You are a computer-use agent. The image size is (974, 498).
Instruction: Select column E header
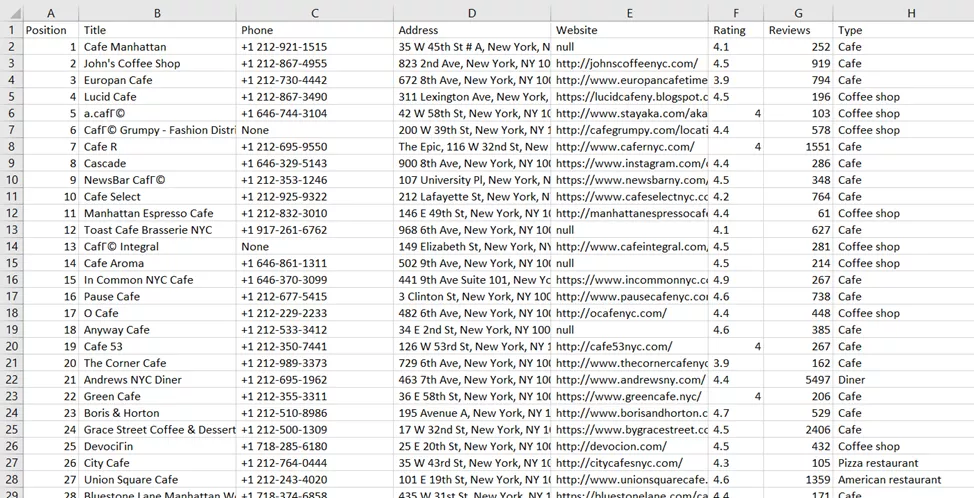point(629,13)
